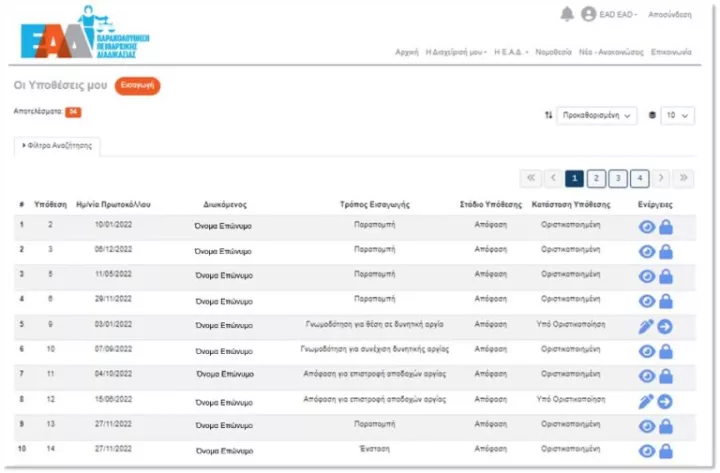Click the orange Εισαγωγή button
This screenshot has width=720, height=473.
point(137,87)
